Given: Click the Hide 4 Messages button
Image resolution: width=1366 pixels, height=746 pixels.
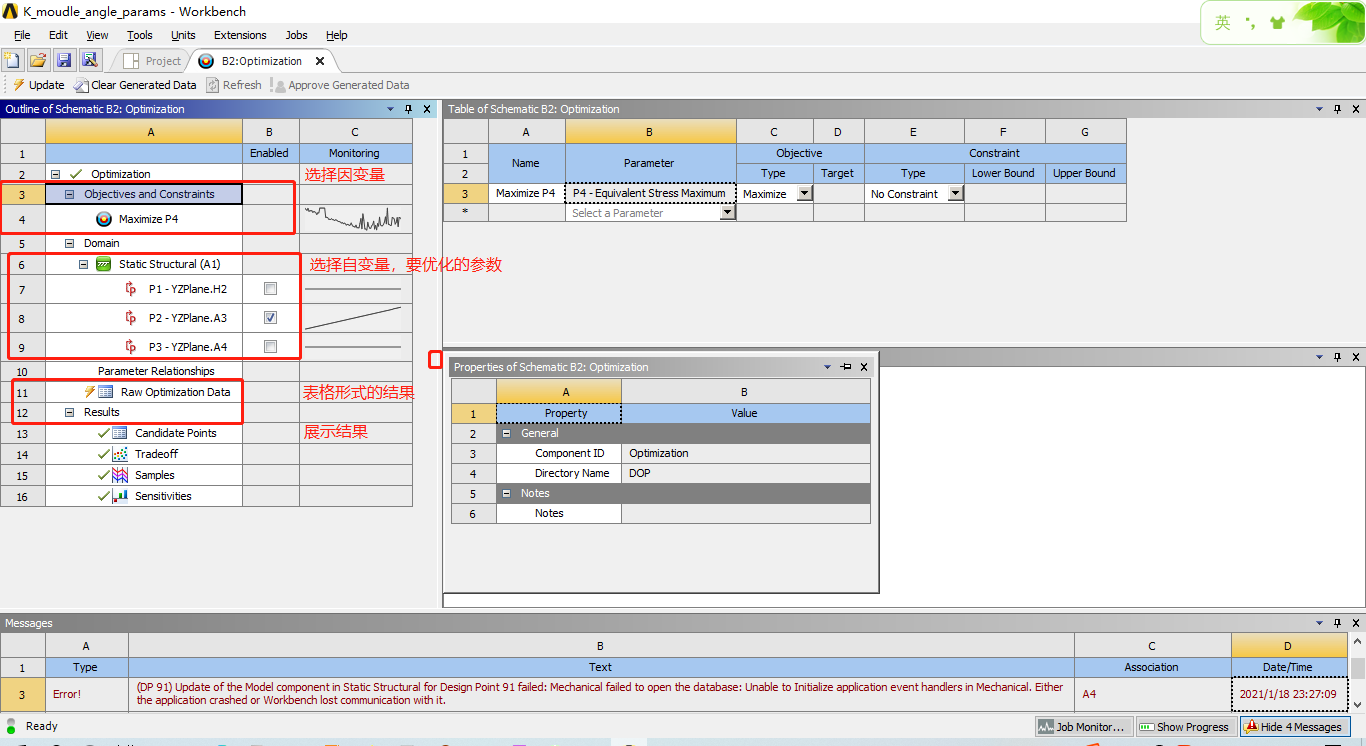Looking at the screenshot, I should coord(1296,726).
